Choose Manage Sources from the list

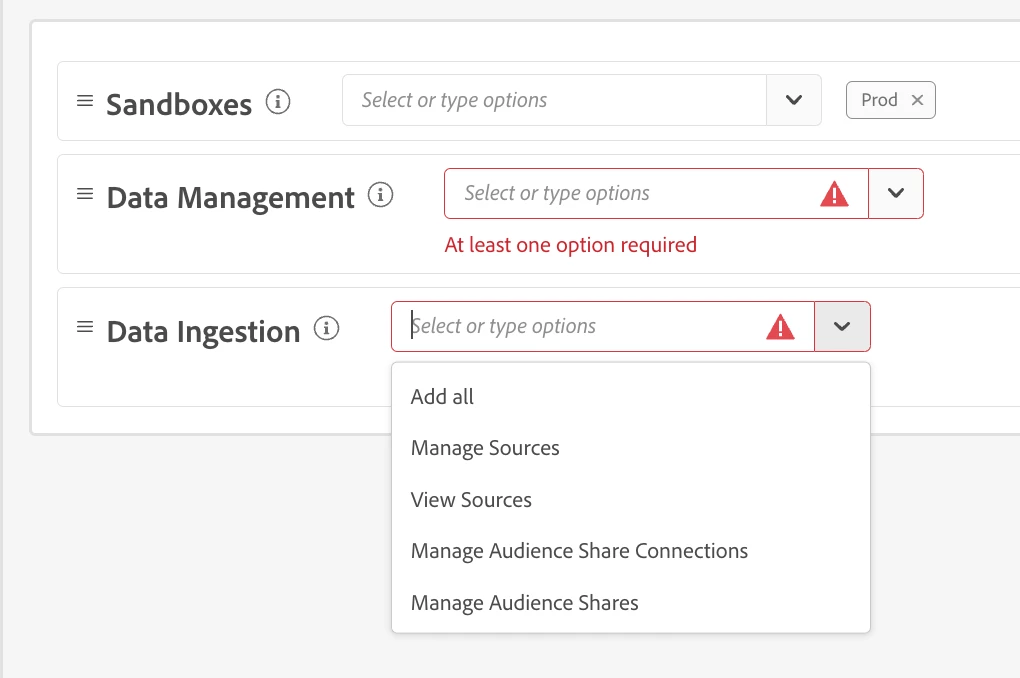click(485, 448)
